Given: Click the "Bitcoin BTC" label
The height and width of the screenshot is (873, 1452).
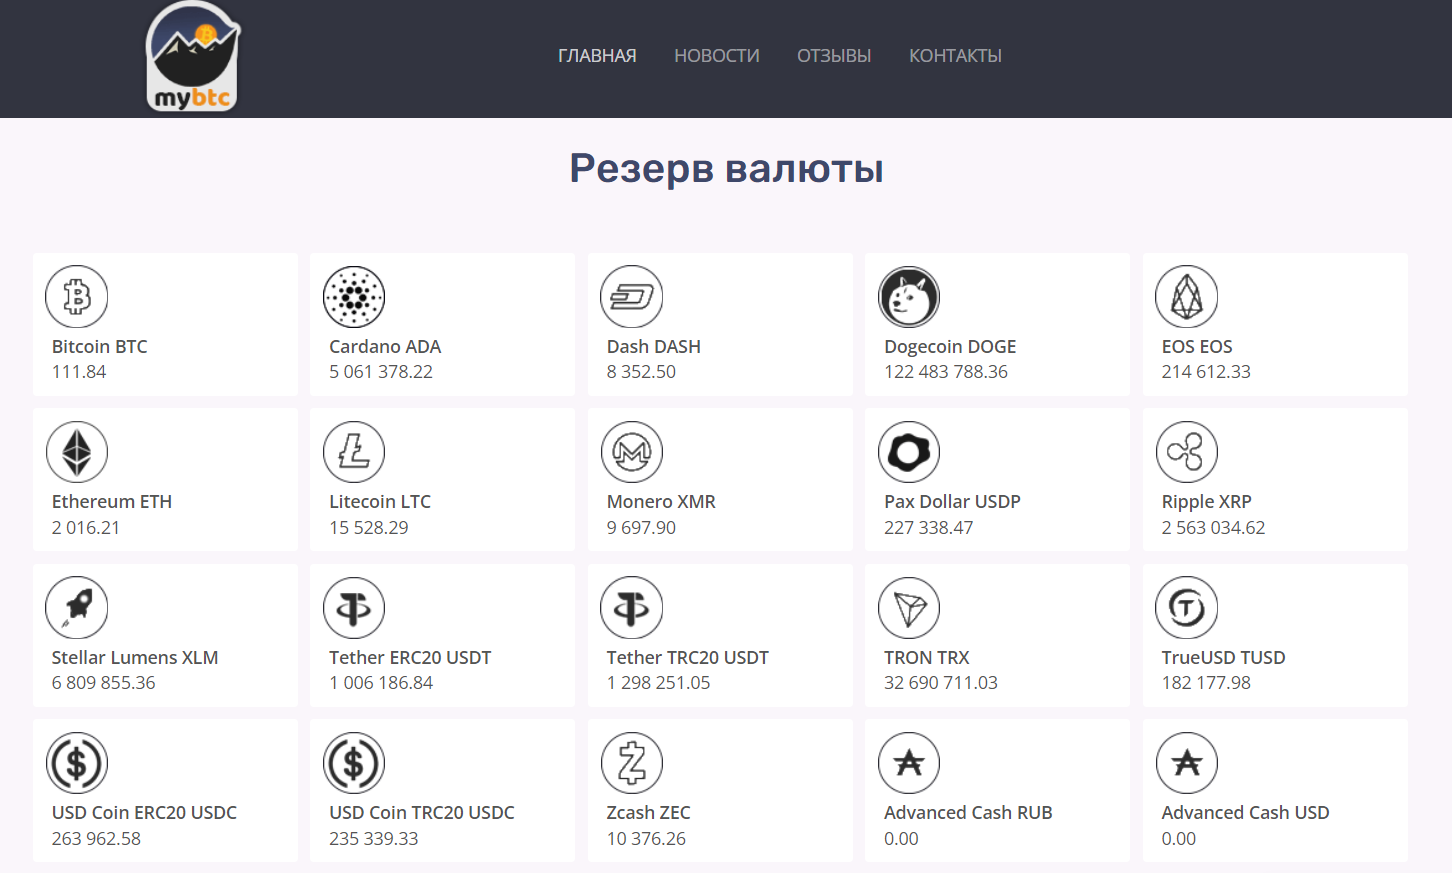Looking at the screenshot, I should 100,347.
